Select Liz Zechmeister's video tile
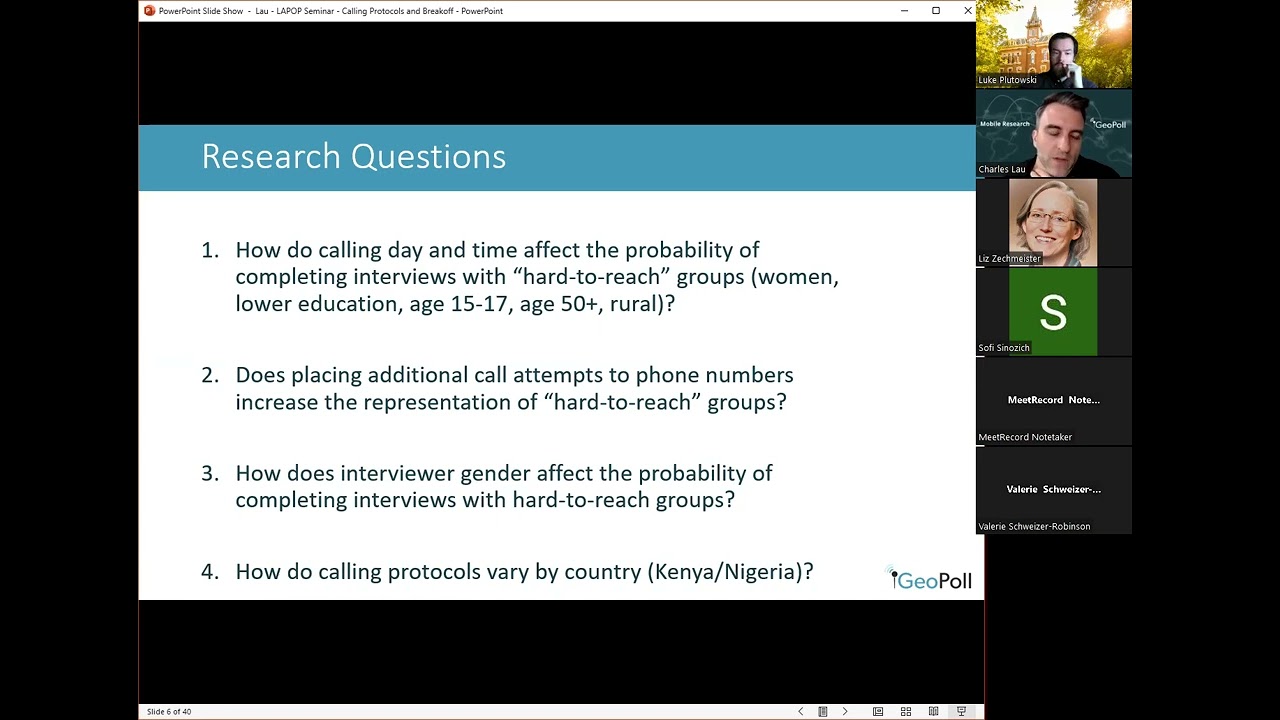 [1054, 222]
